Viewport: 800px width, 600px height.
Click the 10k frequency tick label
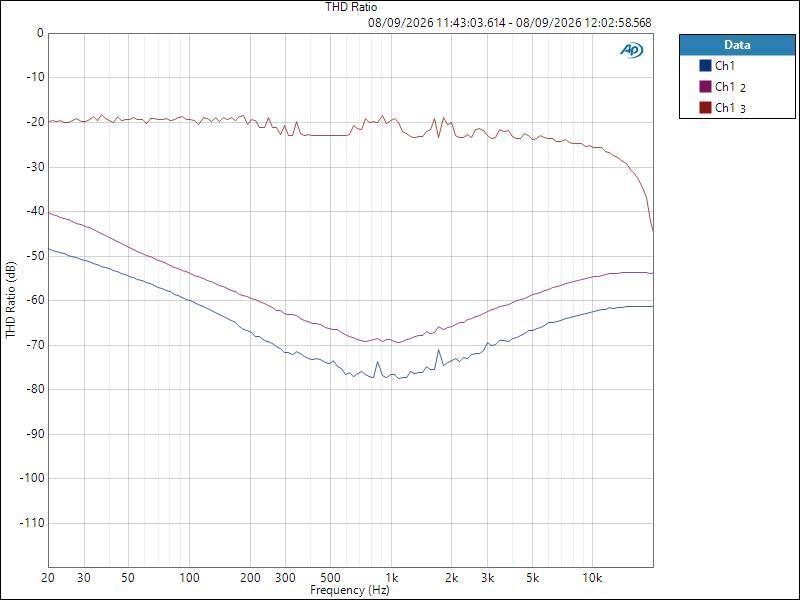click(592, 578)
